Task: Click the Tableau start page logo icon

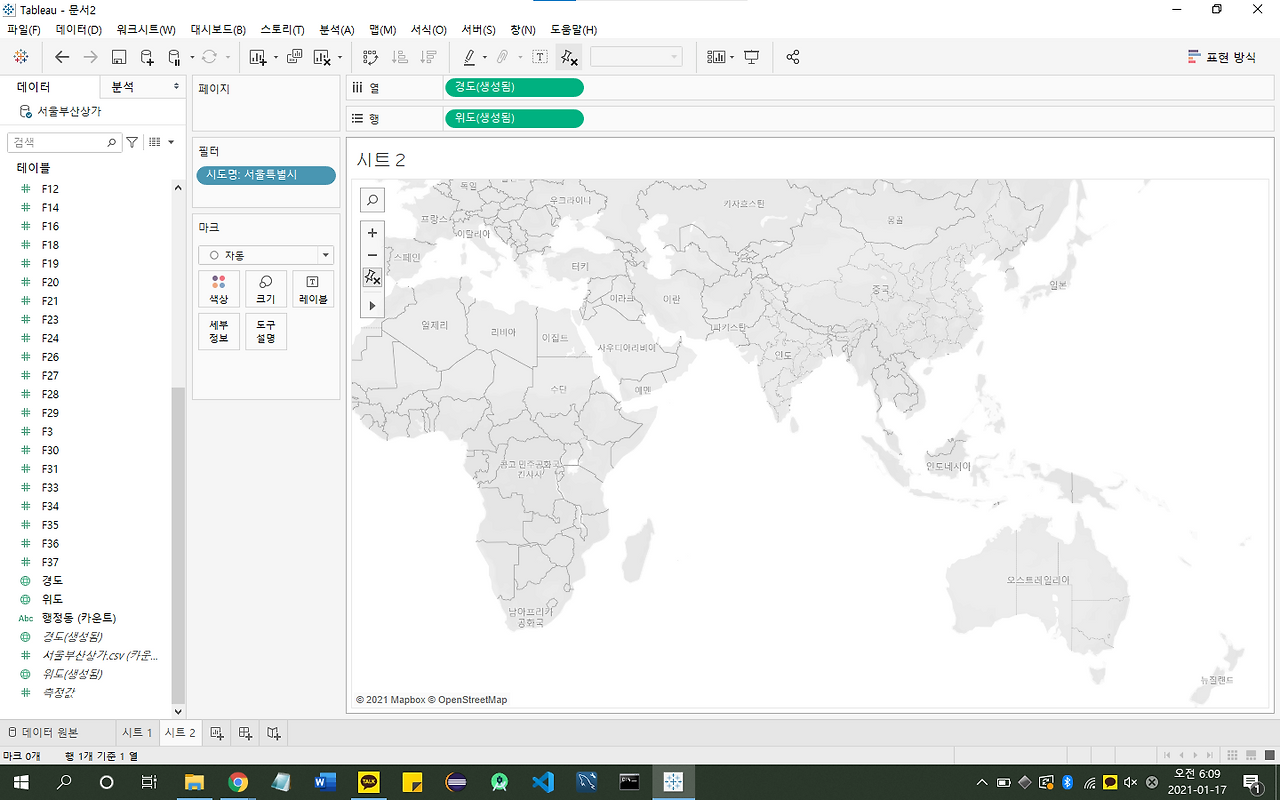Action: pyautogui.click(x=21, y=57)
